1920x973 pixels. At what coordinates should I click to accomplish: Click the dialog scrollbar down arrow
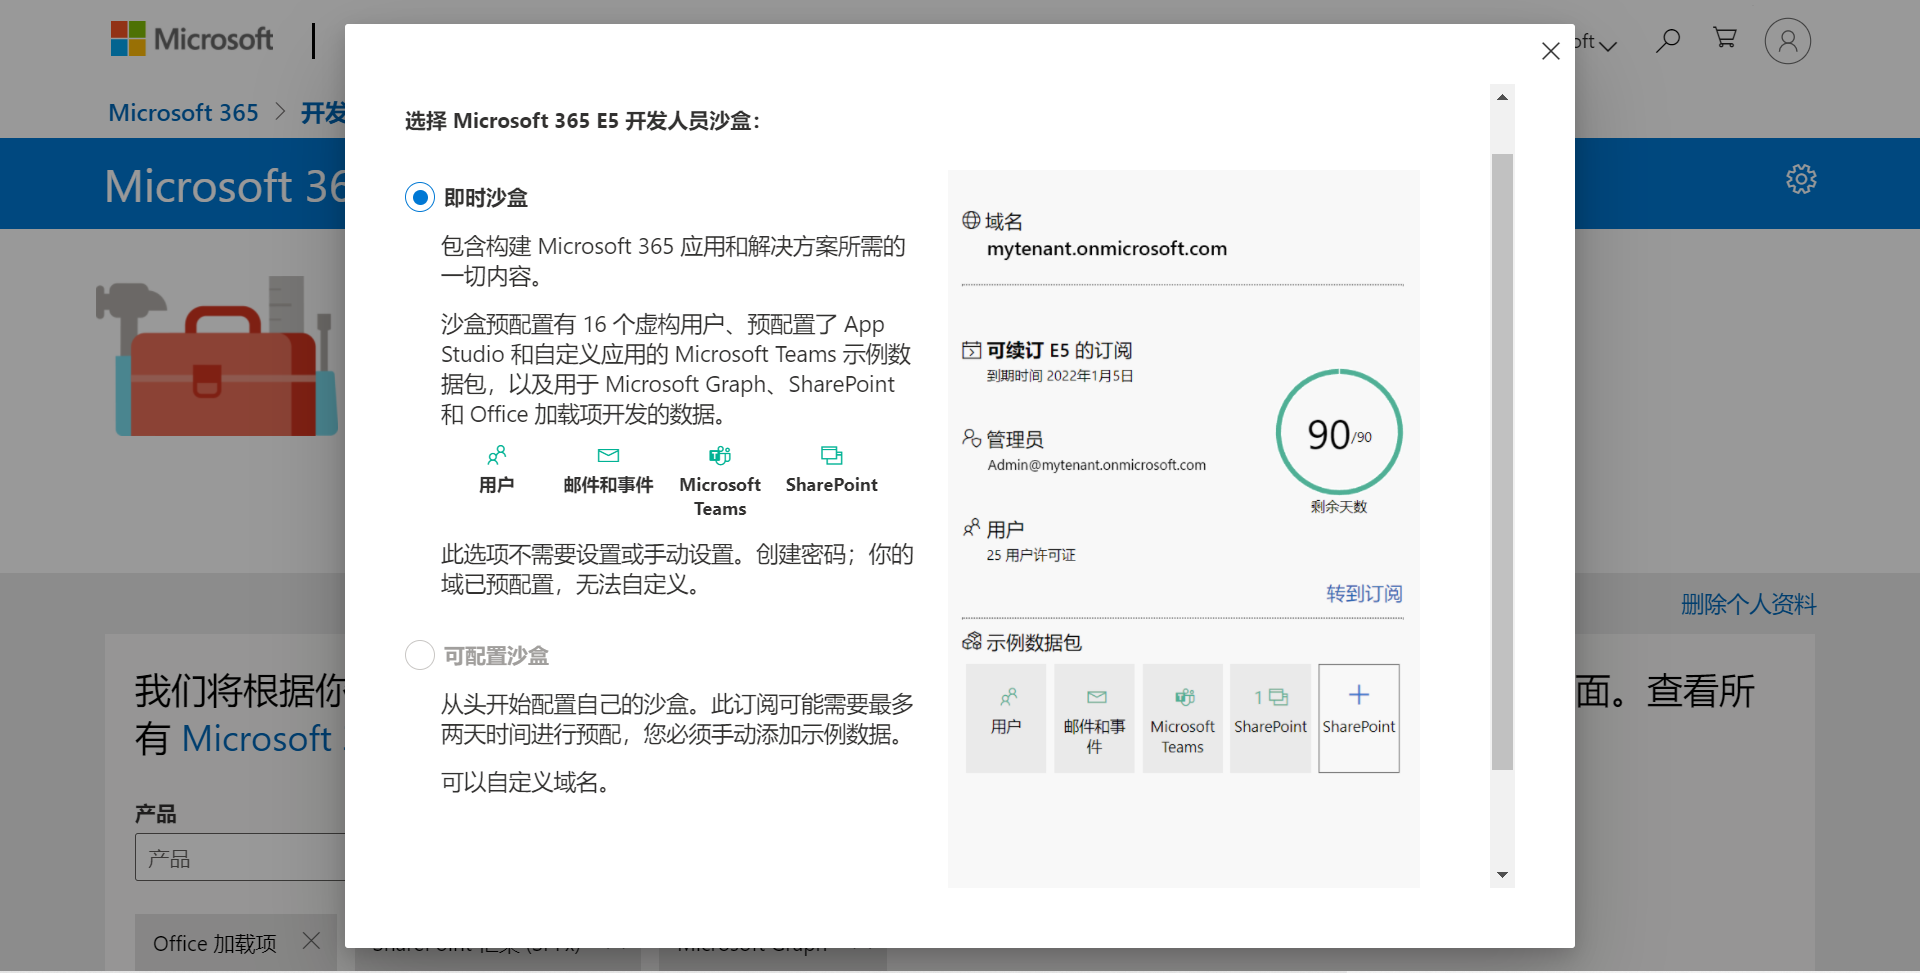[x=1502, y=875]
